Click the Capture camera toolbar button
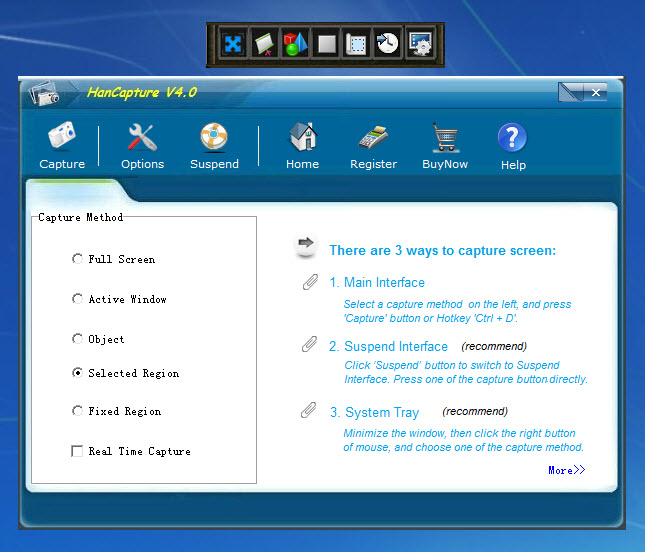 pos(62,146)
